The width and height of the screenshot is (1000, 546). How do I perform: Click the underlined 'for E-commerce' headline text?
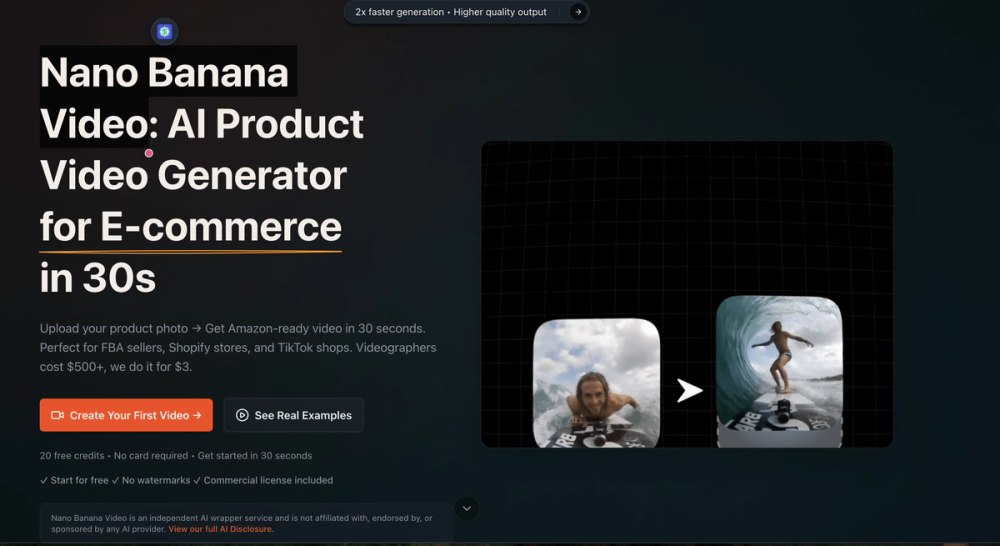191,226
